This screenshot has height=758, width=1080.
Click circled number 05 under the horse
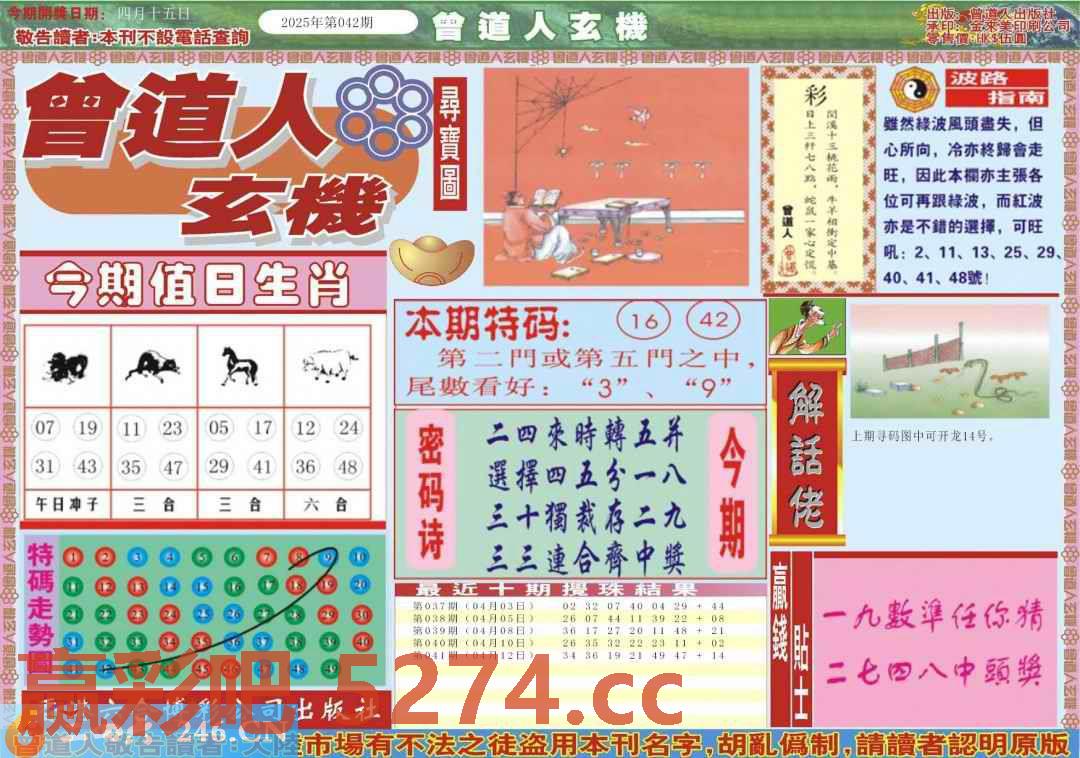219,428
